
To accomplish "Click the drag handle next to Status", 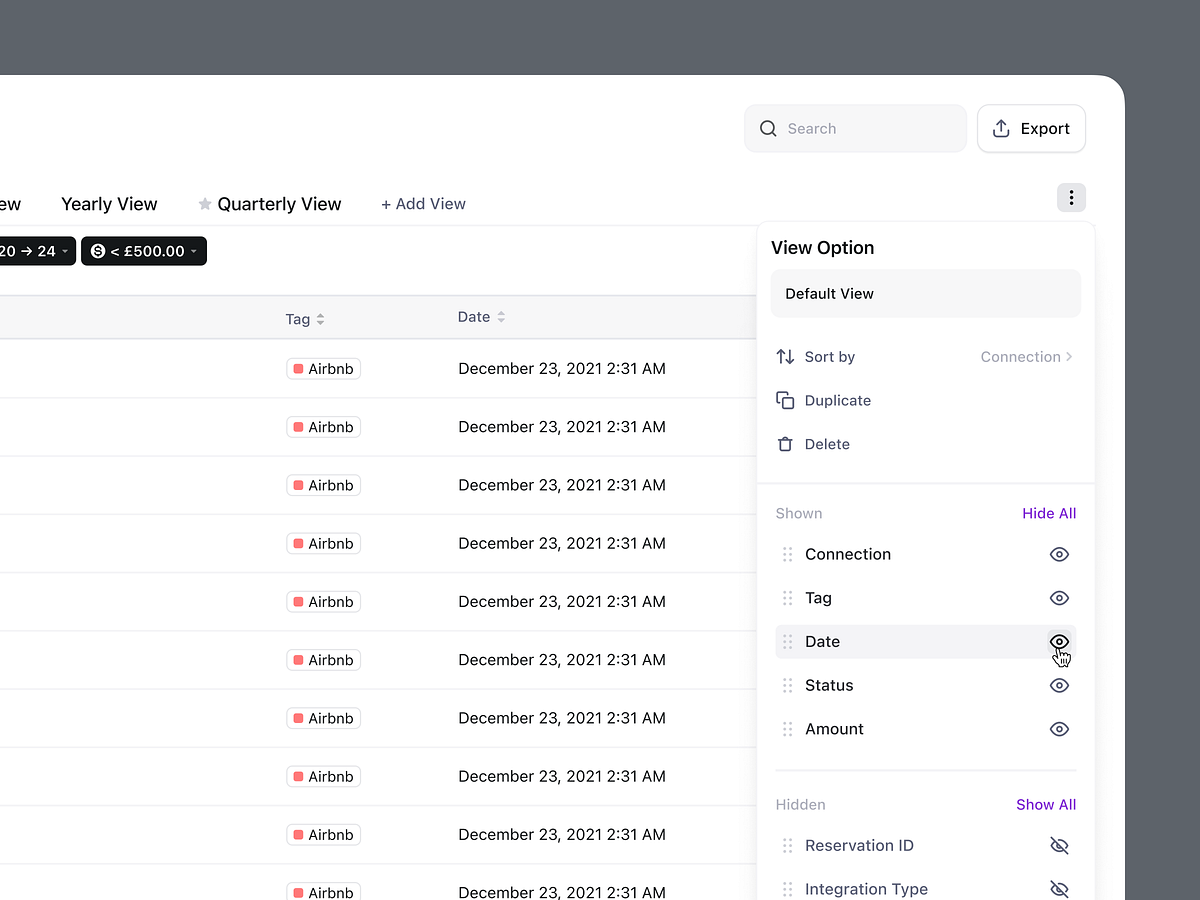I will (x=788, y=685).
